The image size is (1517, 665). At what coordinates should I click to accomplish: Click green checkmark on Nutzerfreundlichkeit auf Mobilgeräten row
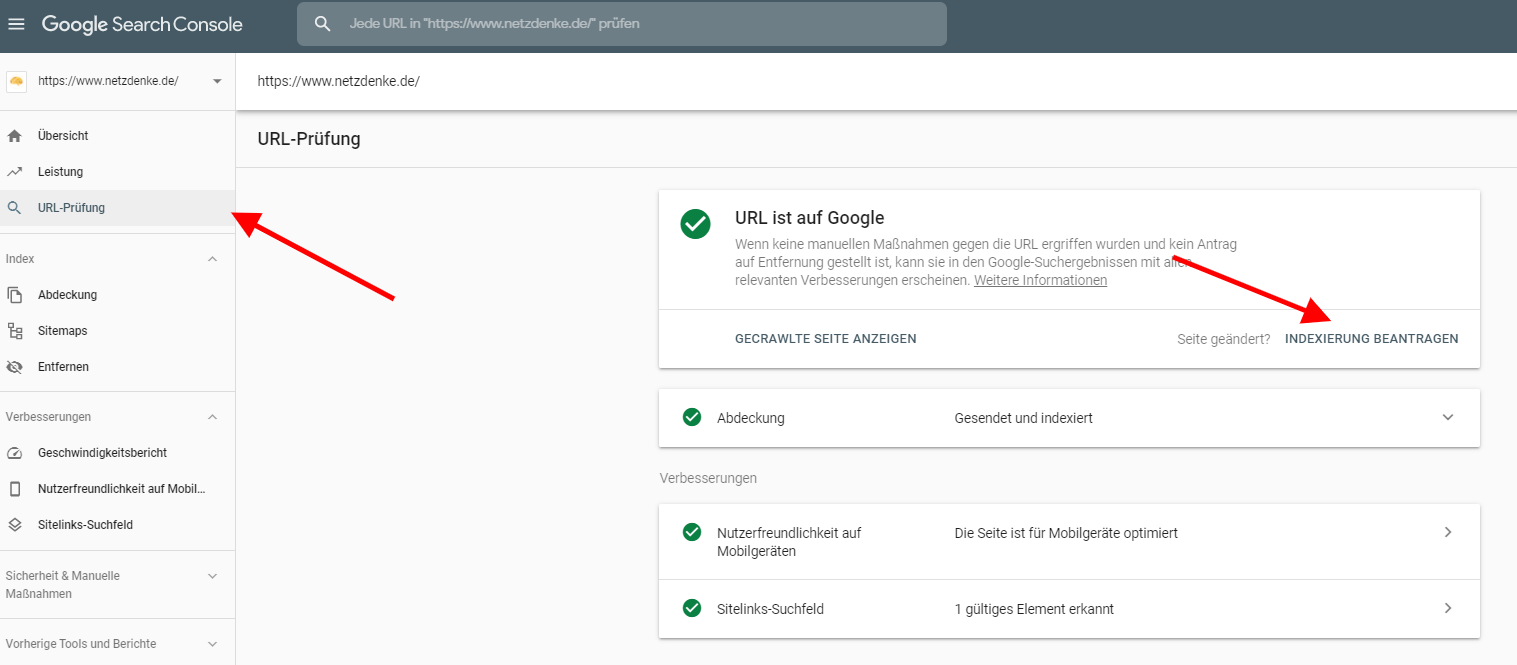pyautogui.click(x=691, y=532)
